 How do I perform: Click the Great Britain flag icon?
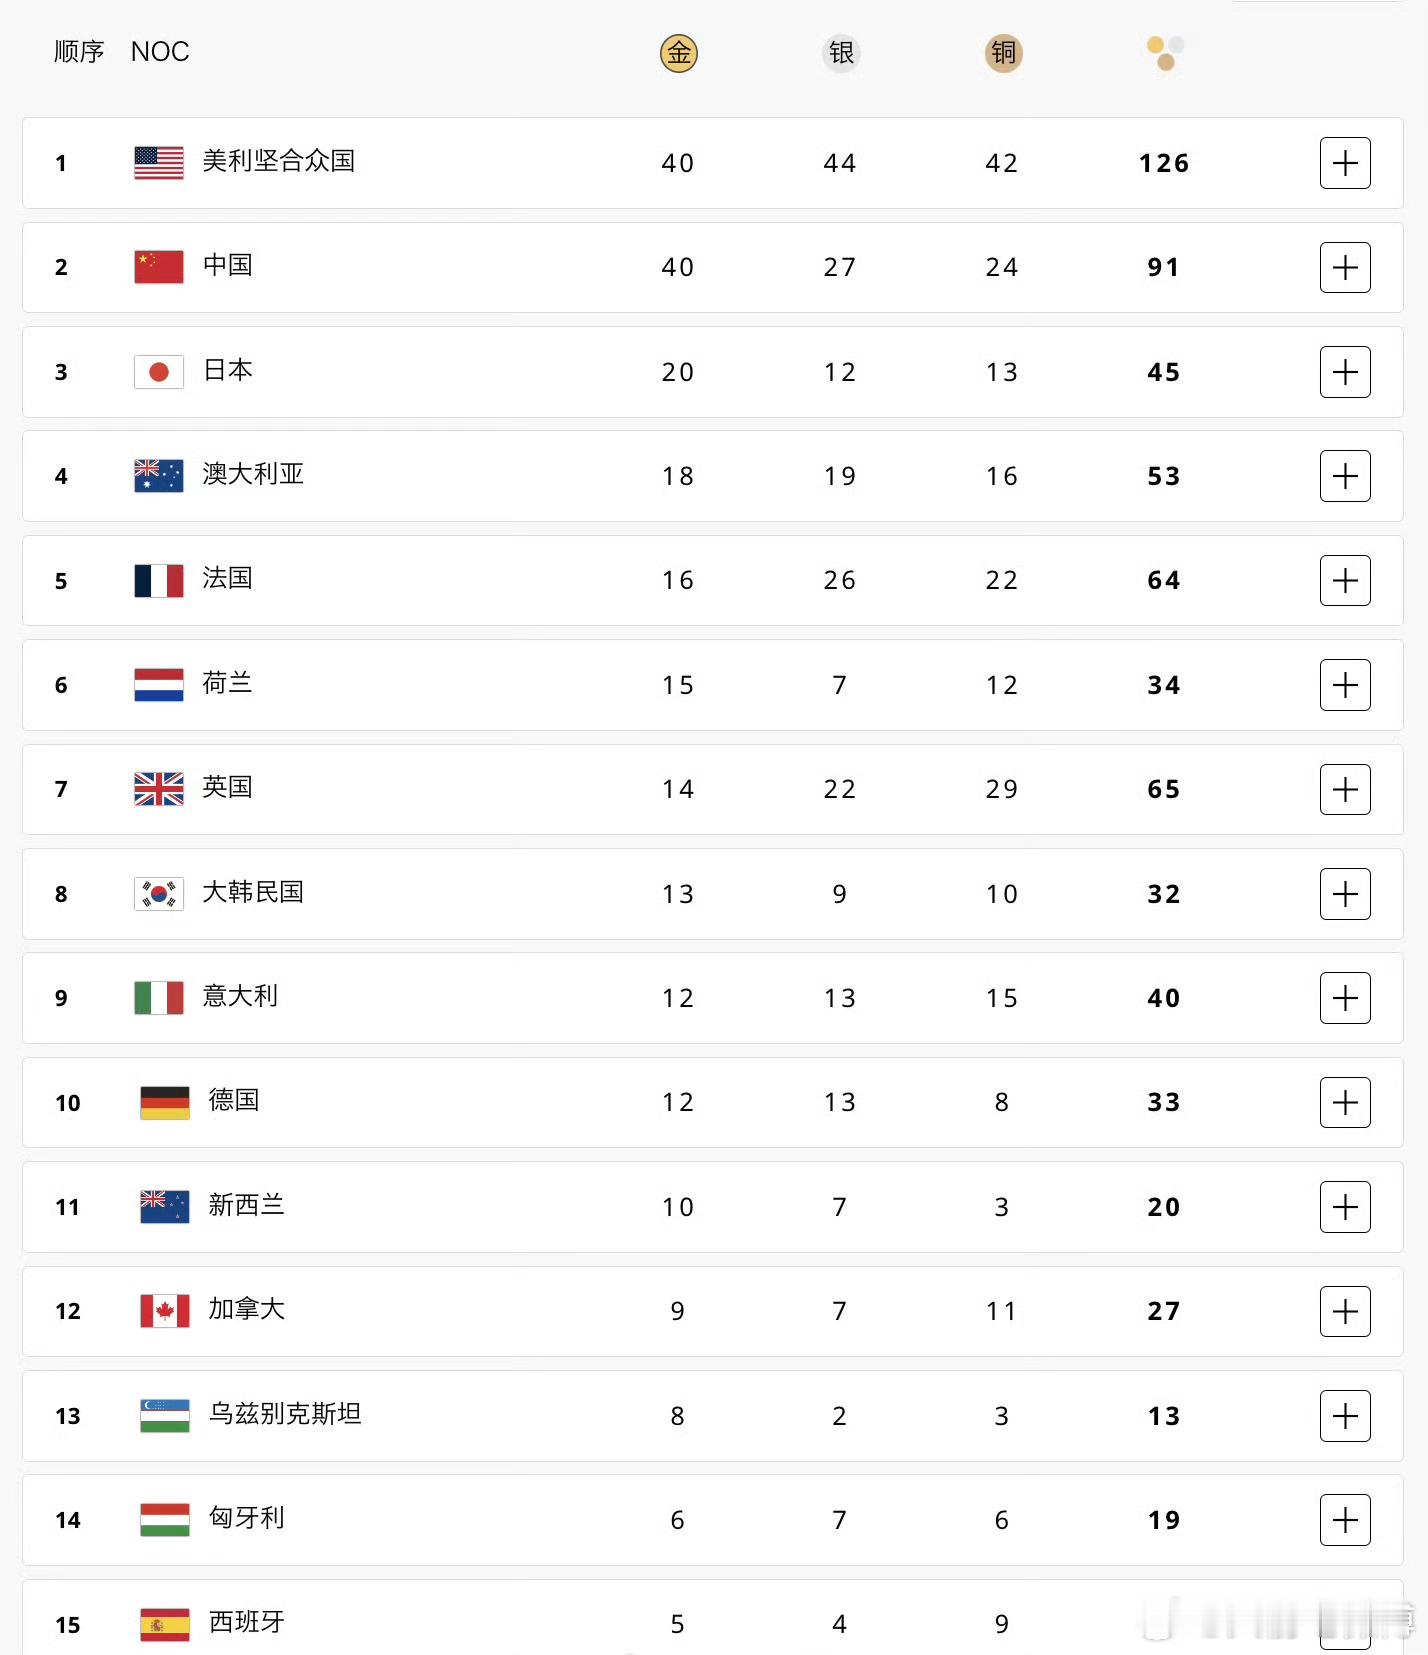[159, 789]
